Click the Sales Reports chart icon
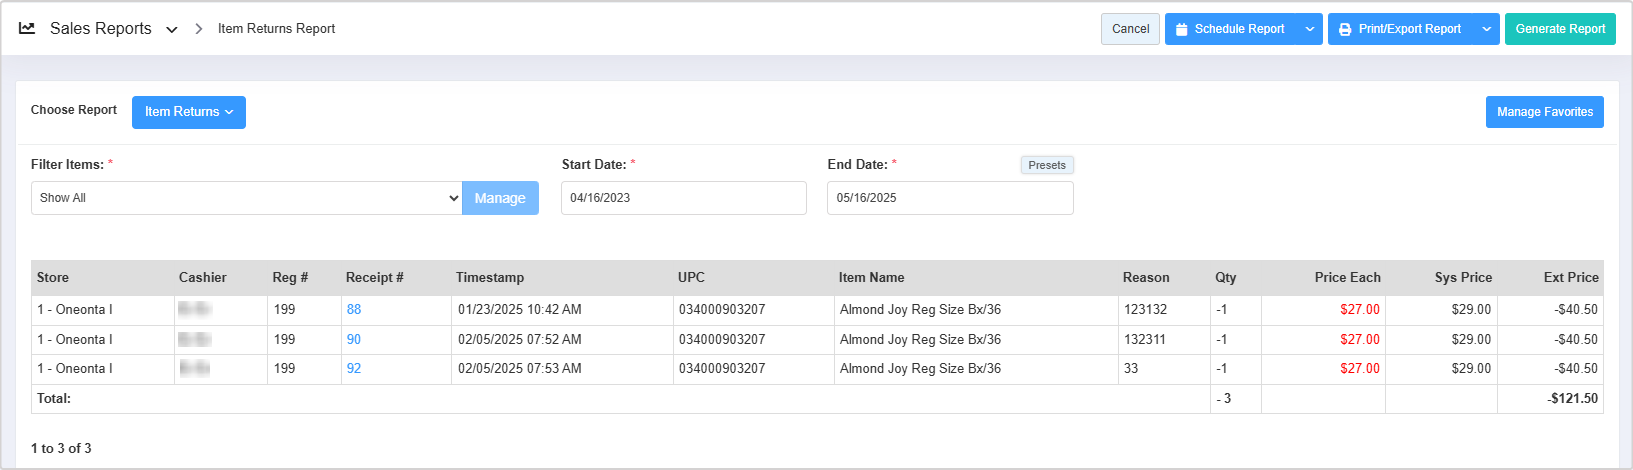Image resolution: width=1633 pixels, height=470 pixels. pyautogui.click(x=27, y=29)
